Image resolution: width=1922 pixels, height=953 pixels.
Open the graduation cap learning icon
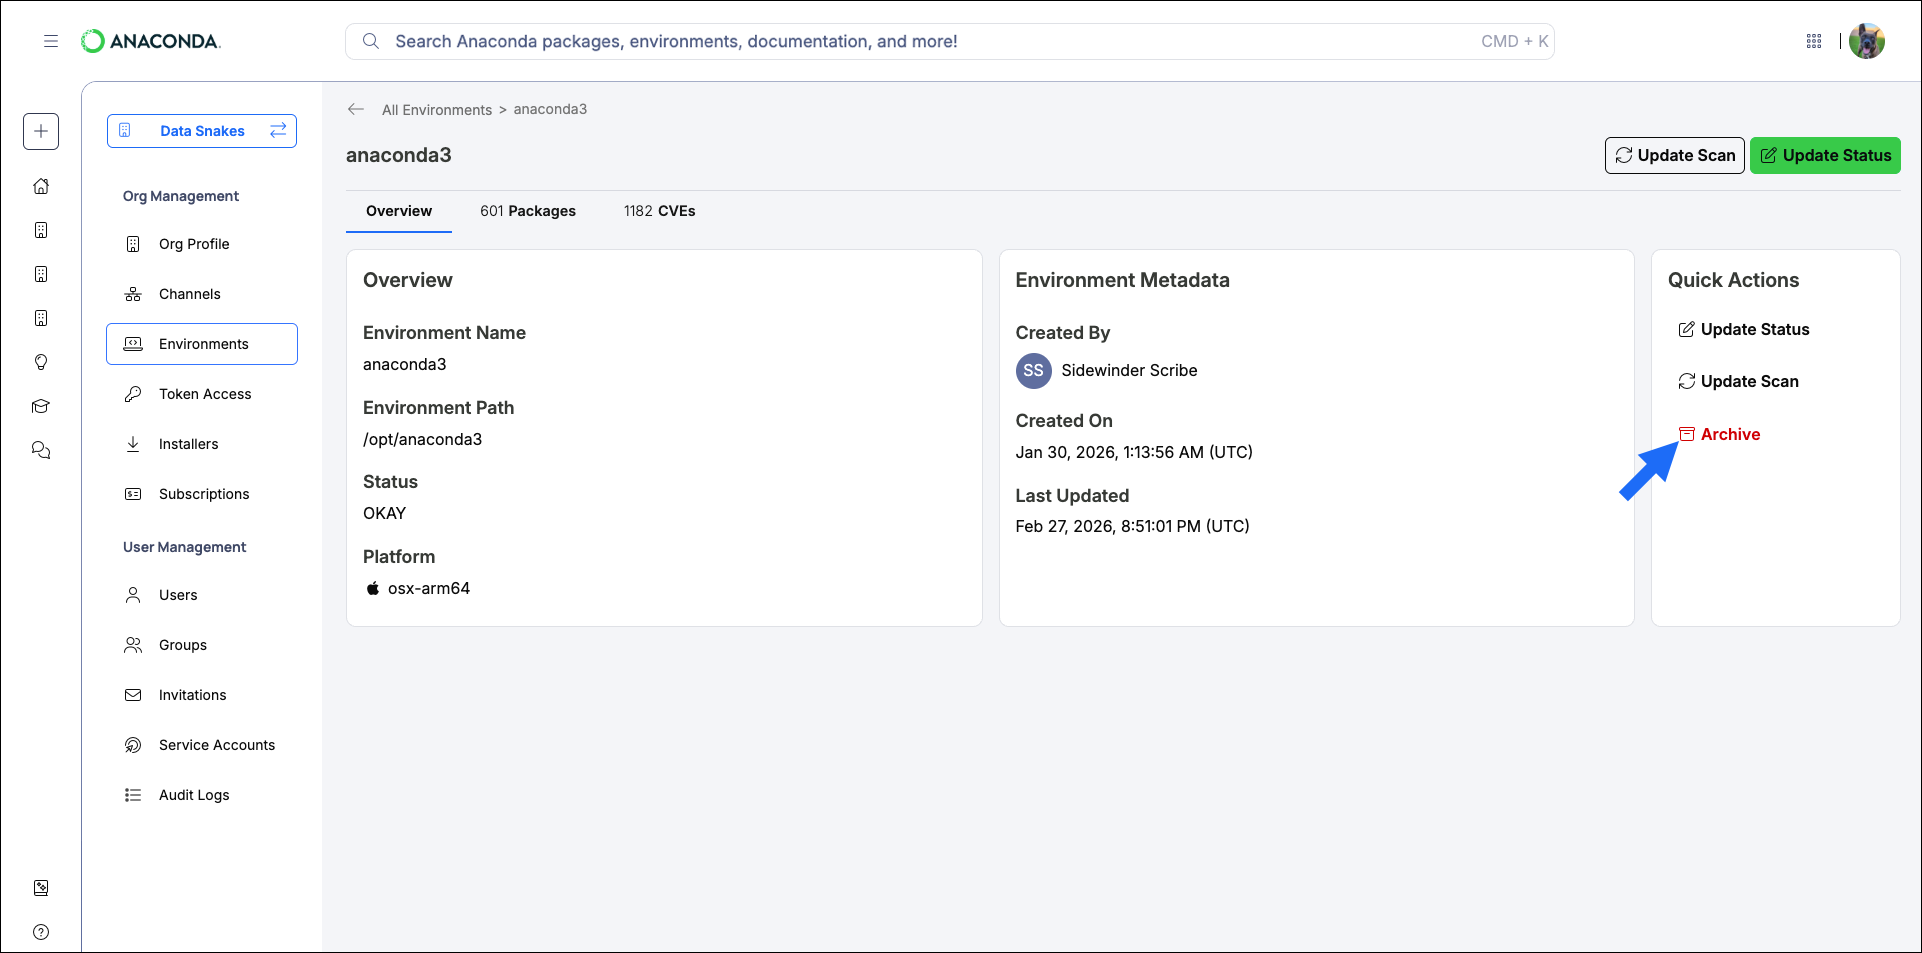click(x=41, y=406)
